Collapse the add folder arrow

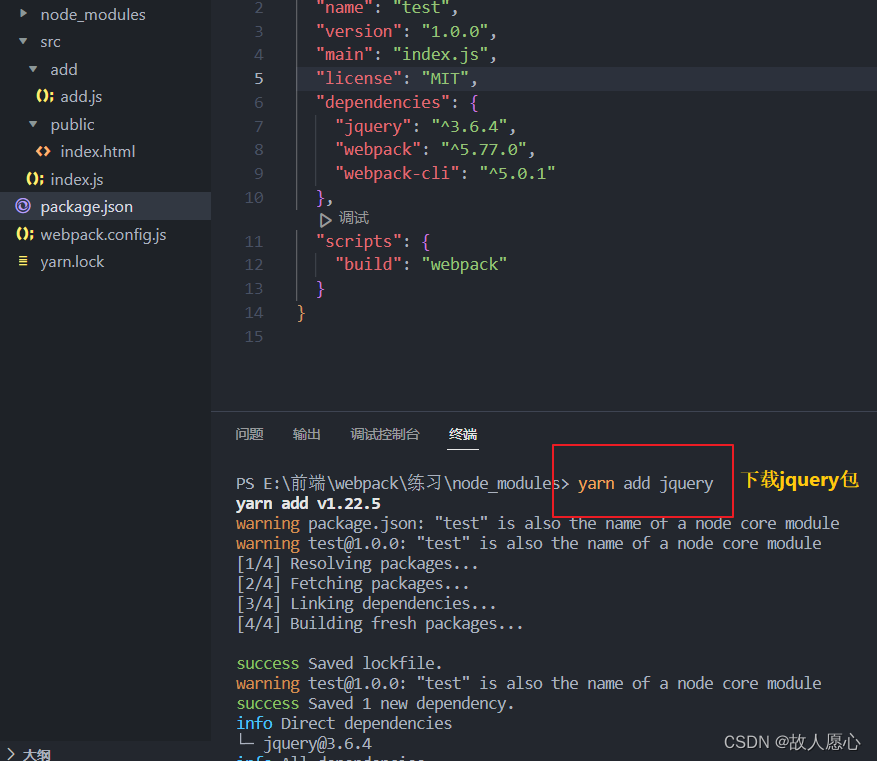(34, 69)
